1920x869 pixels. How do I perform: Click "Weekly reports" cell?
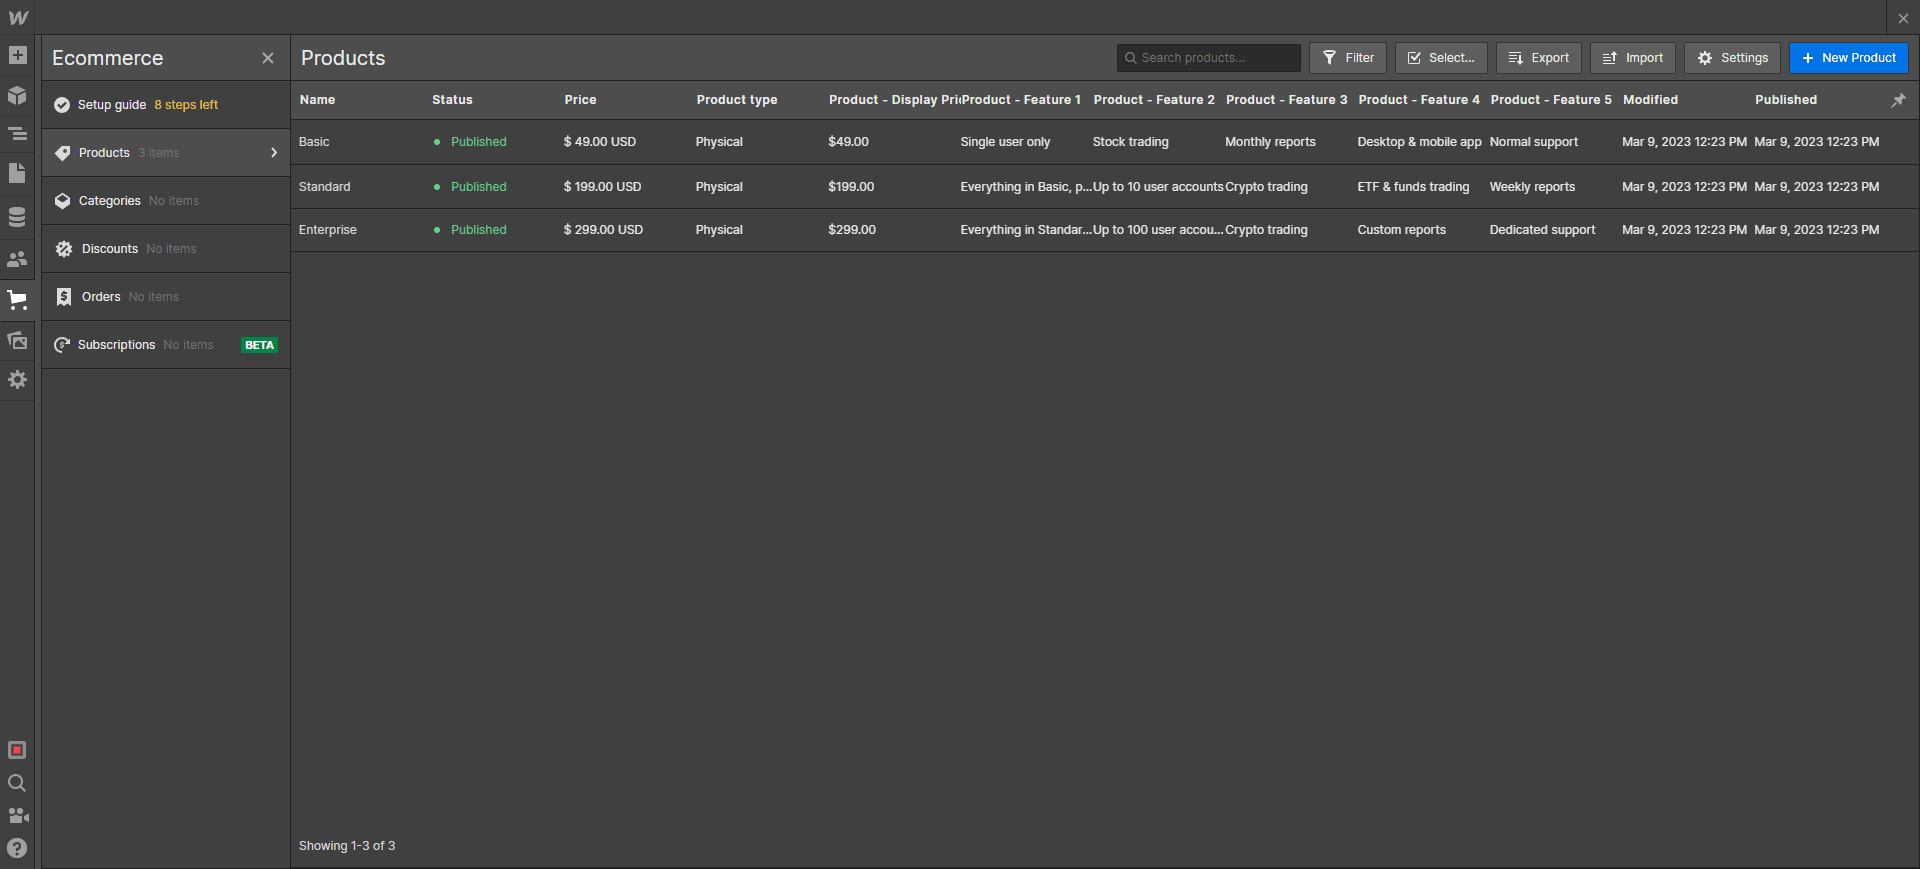[1532, 187]
